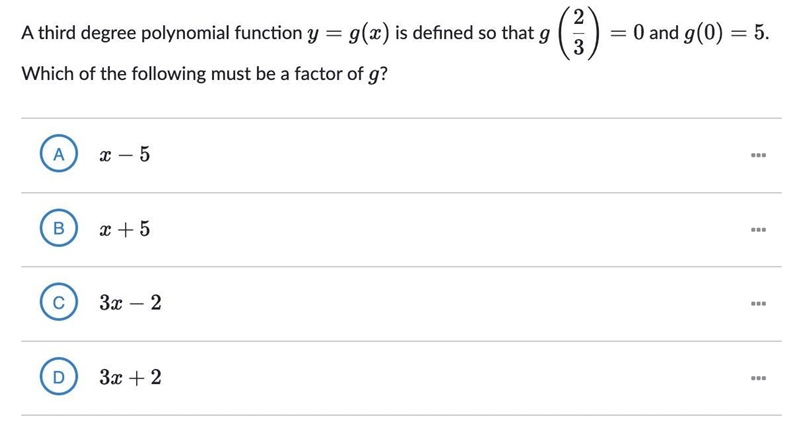Choose the circle labeled D
Viewport: 800px width, 442px height.
59,377
